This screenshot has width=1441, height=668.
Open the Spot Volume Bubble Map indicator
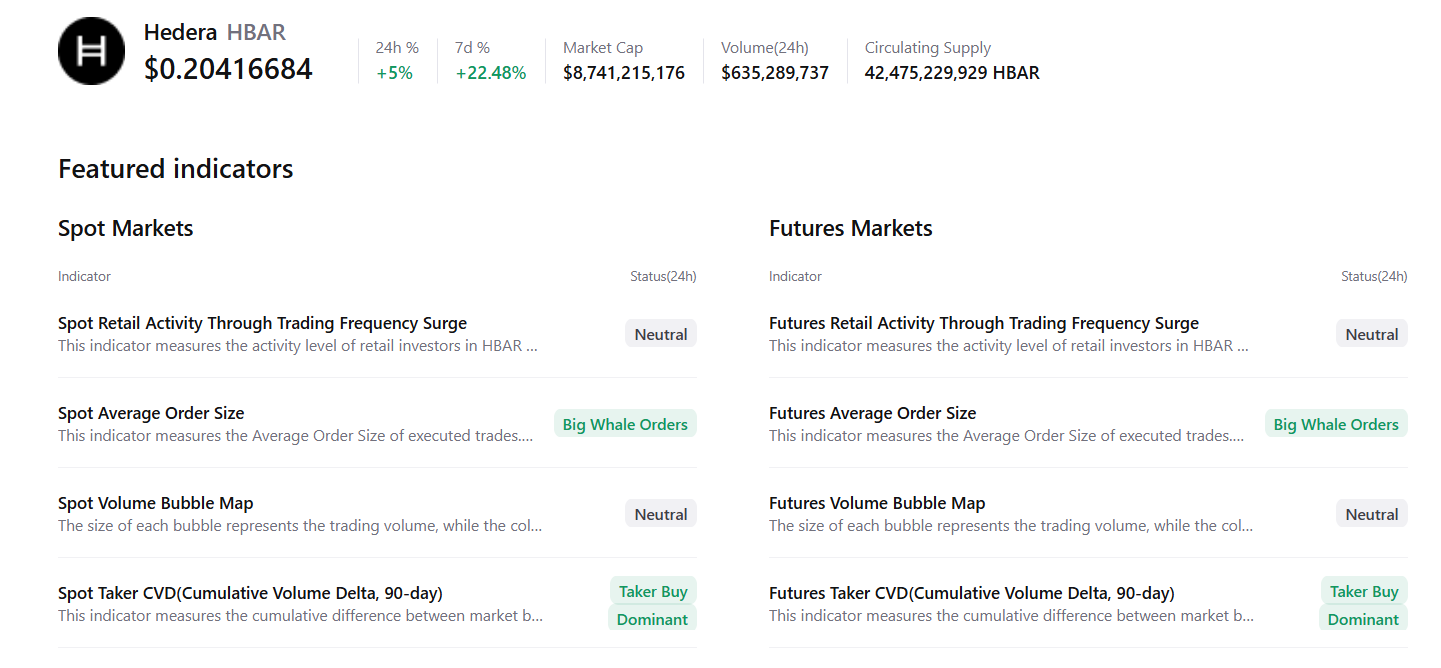tap(155, 502)
